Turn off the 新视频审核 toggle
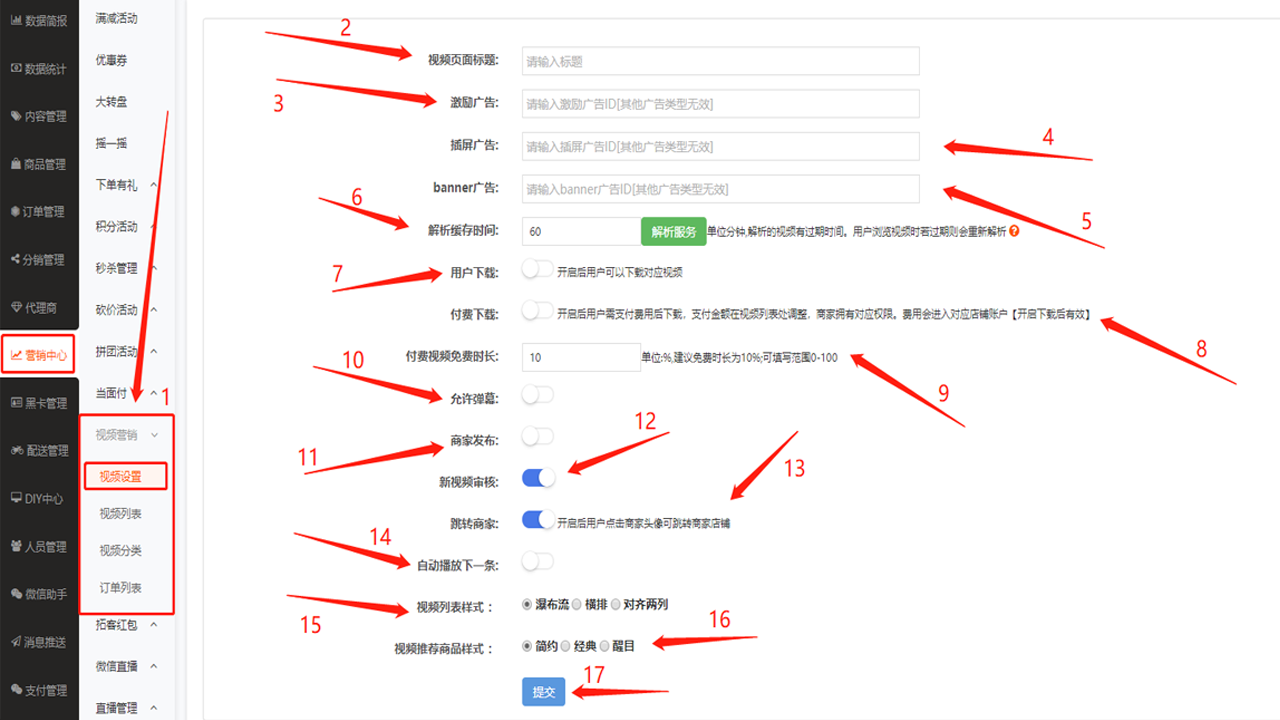1280x720 pixels. 538,478
